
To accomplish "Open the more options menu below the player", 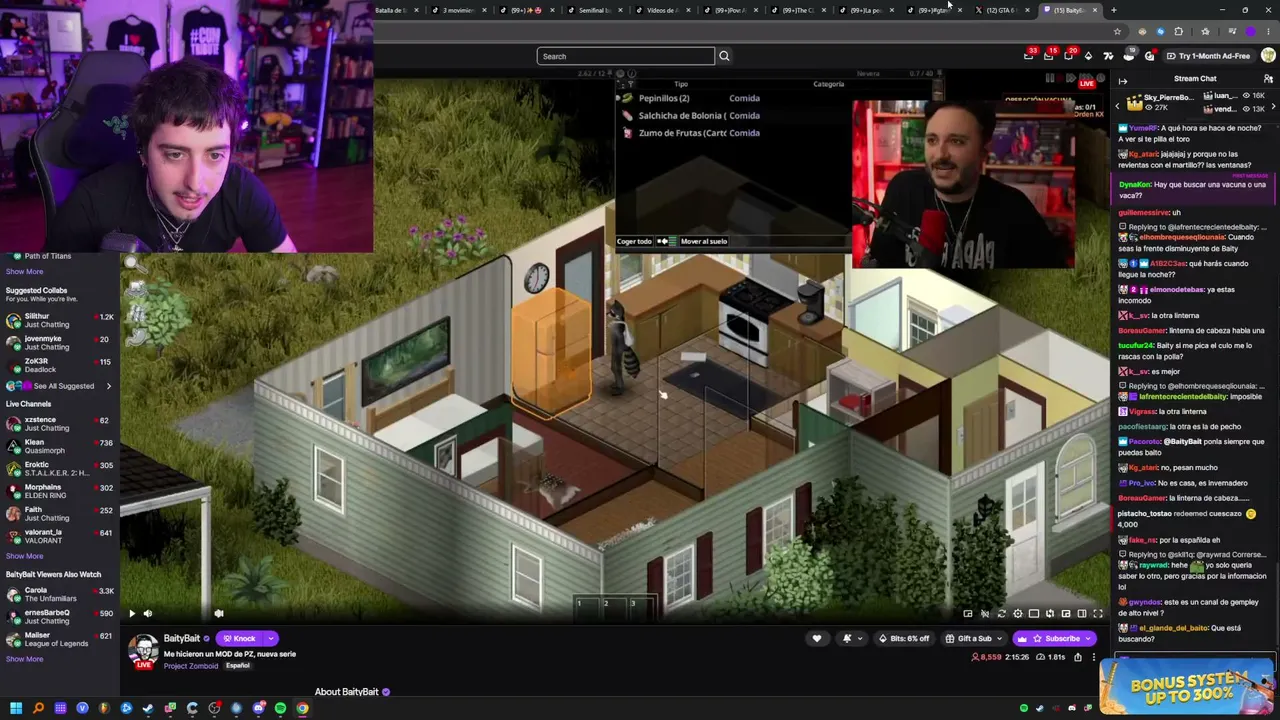I will click(1094, 658).
